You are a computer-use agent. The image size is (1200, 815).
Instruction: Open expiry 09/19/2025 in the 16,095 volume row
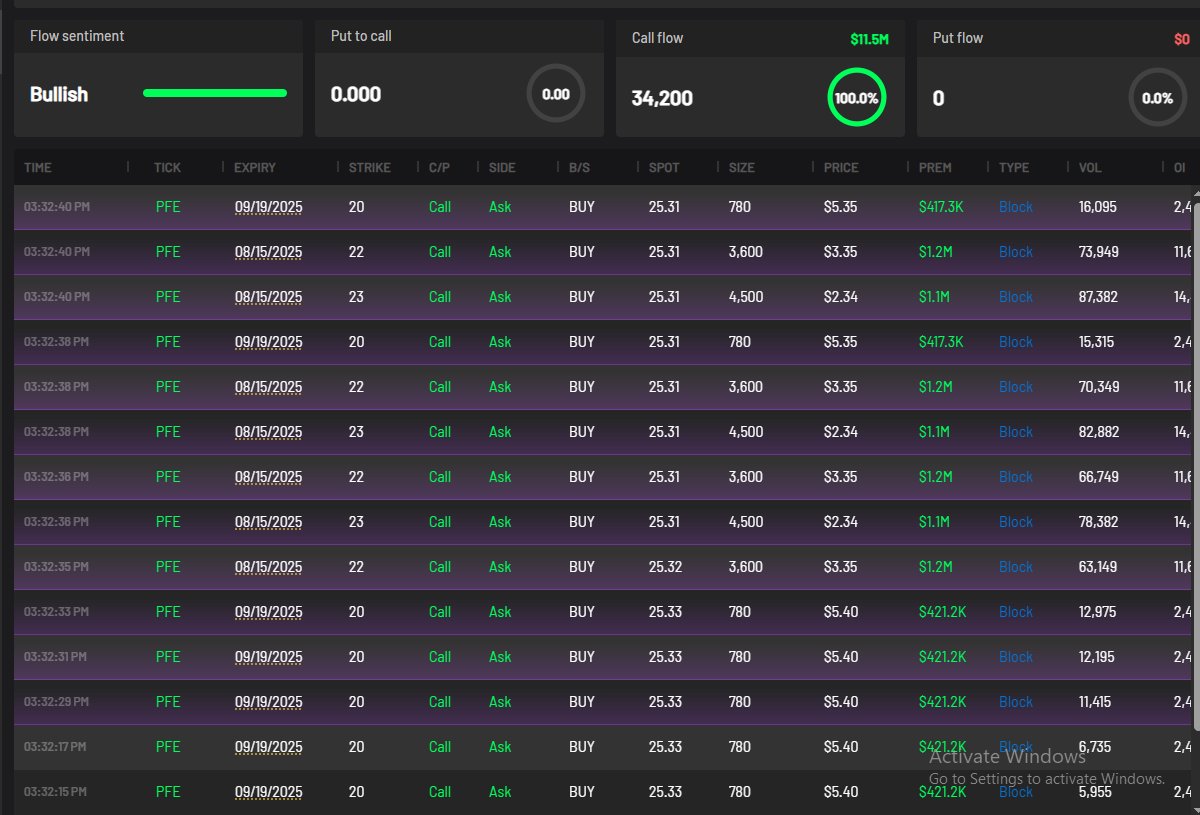pyautogui.click(x=268, y=208)
